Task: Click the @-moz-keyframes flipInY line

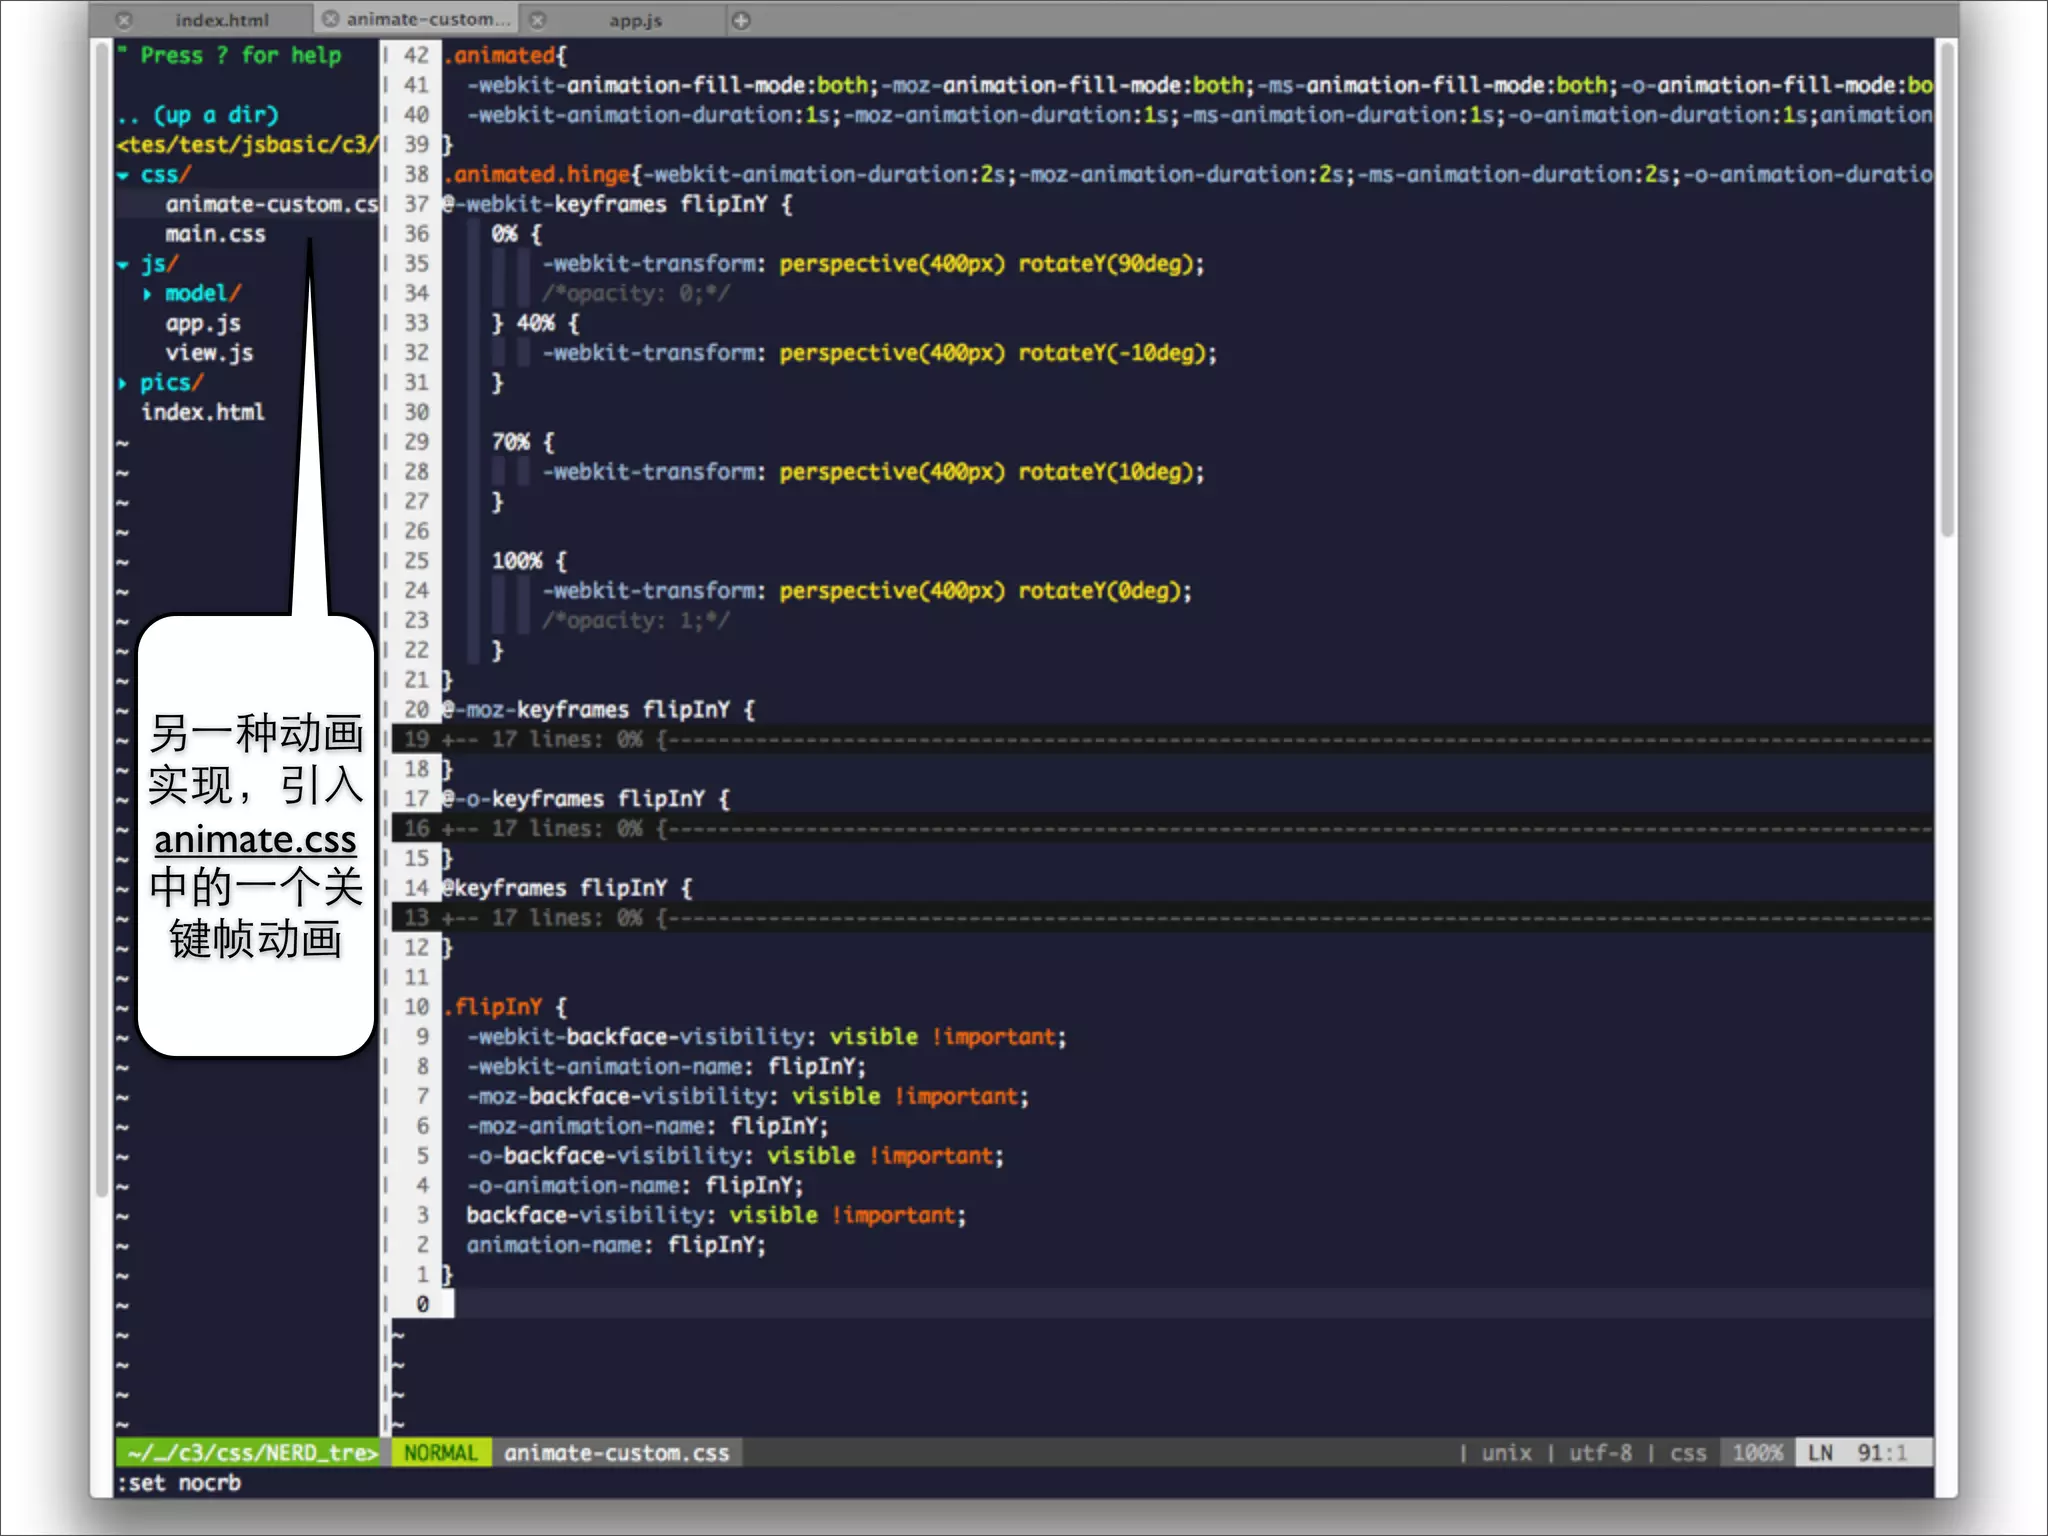Action: click(x=599, y=710)
